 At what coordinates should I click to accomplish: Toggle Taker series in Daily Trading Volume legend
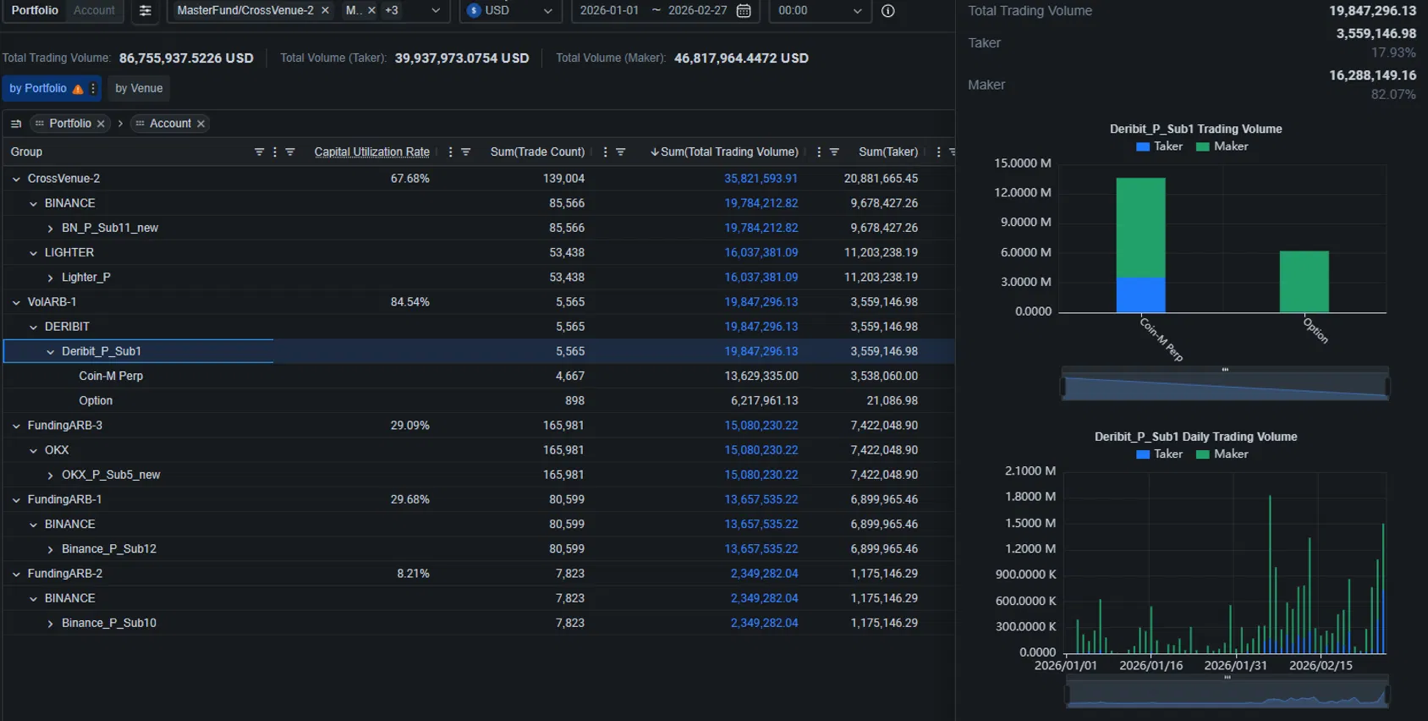[x=1159, y=454]
